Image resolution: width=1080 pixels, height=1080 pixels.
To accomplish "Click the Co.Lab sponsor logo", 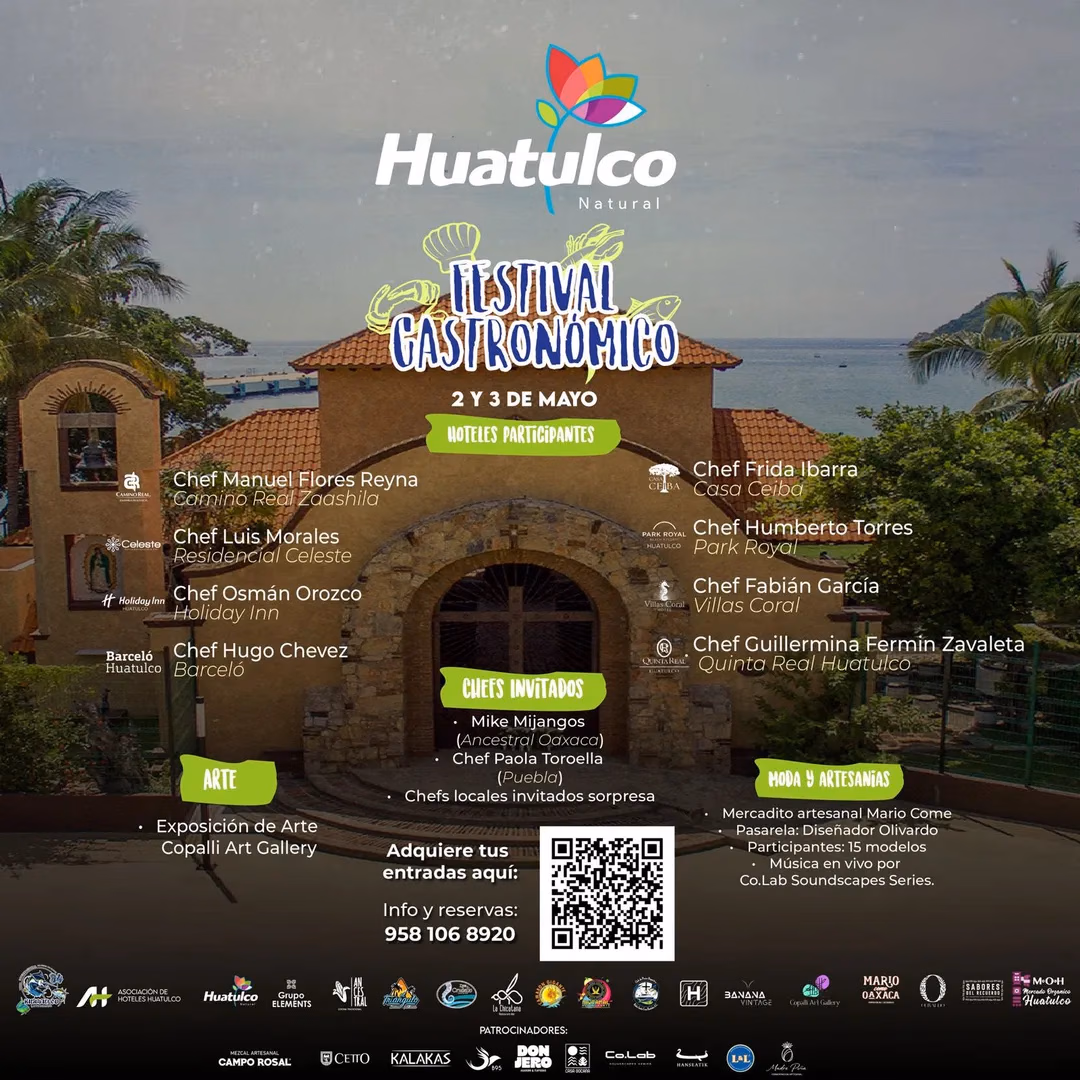I will 630,1057.
